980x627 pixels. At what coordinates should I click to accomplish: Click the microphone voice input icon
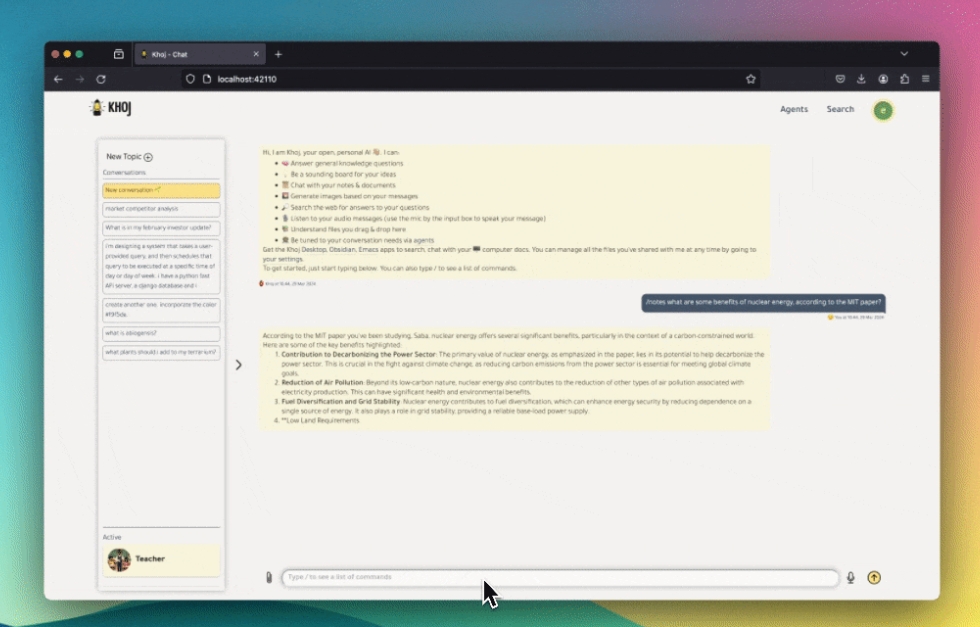click(x=851, y=577)
